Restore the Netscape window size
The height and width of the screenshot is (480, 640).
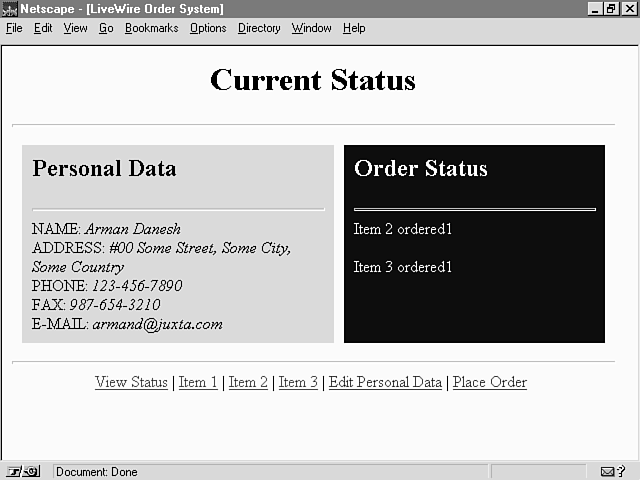pos(613,9)
